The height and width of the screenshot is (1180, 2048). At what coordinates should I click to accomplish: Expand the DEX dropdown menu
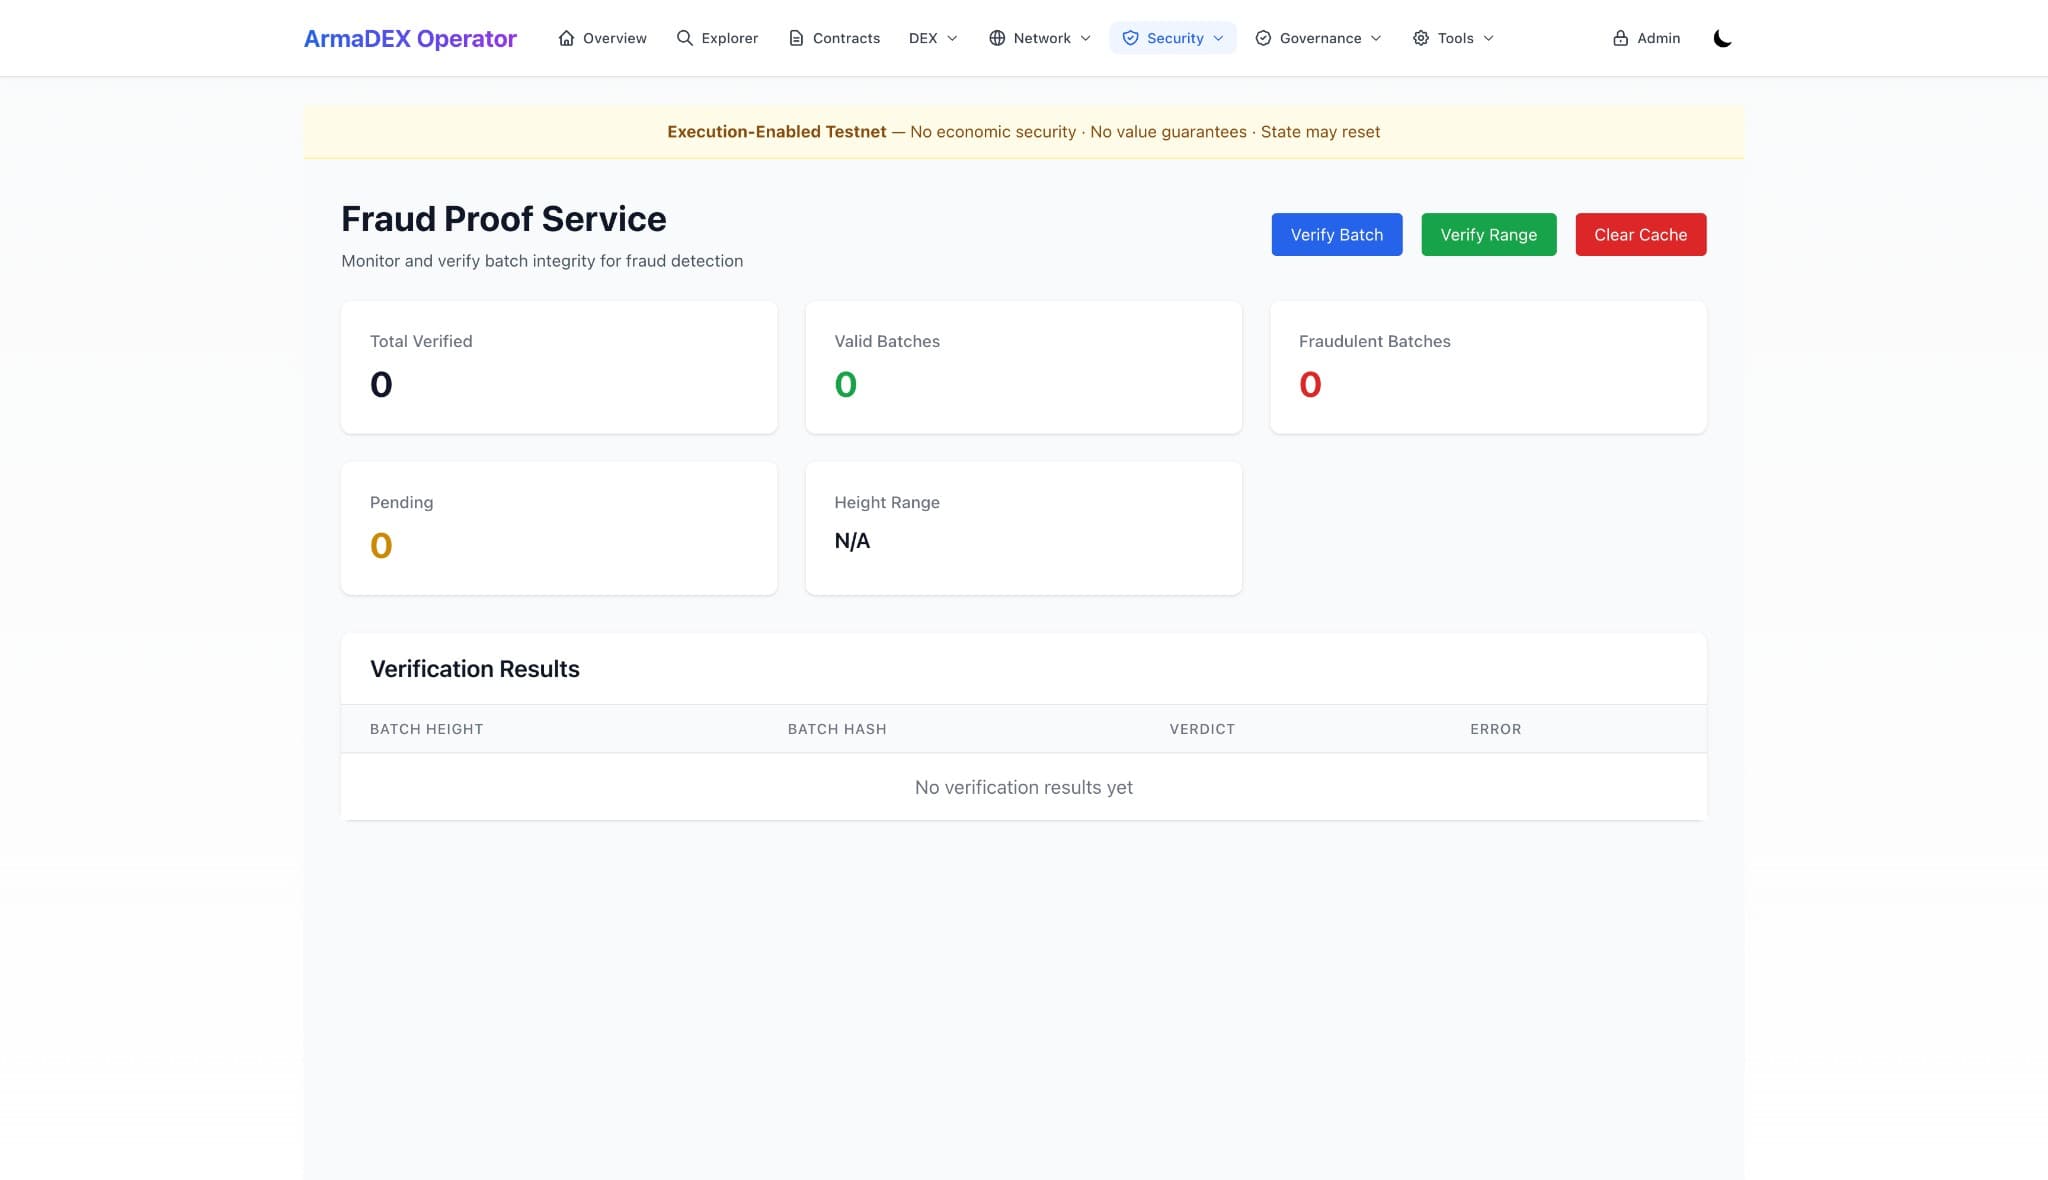click(932, 37)
